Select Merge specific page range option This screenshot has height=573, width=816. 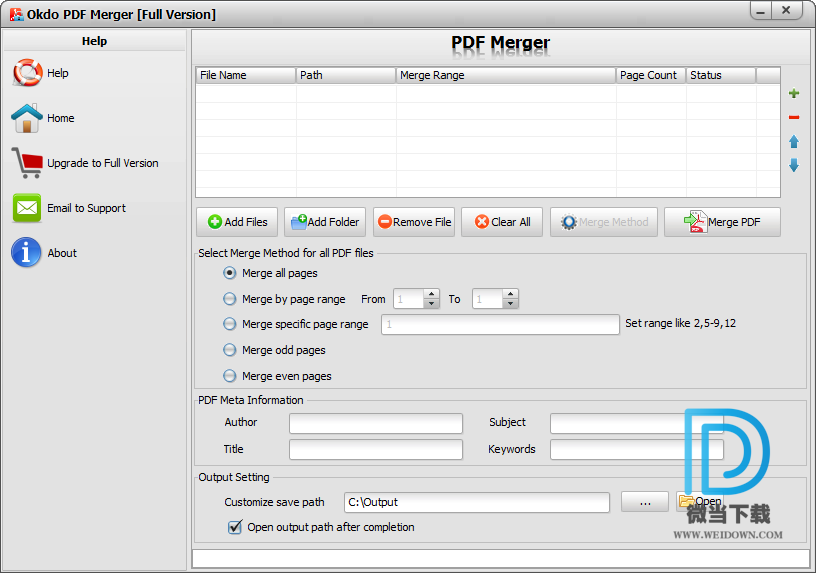pos(230,324)
